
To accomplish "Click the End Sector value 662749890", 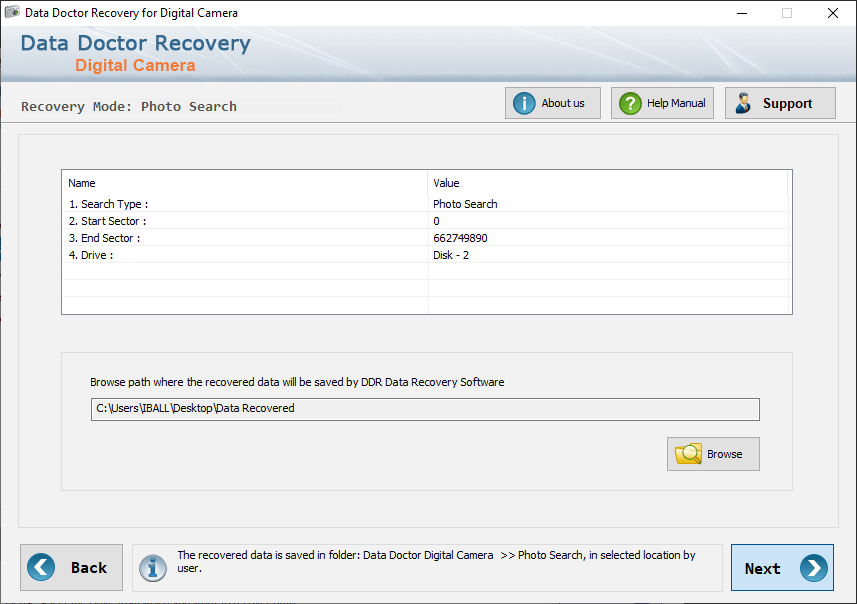I will [460, 238].
